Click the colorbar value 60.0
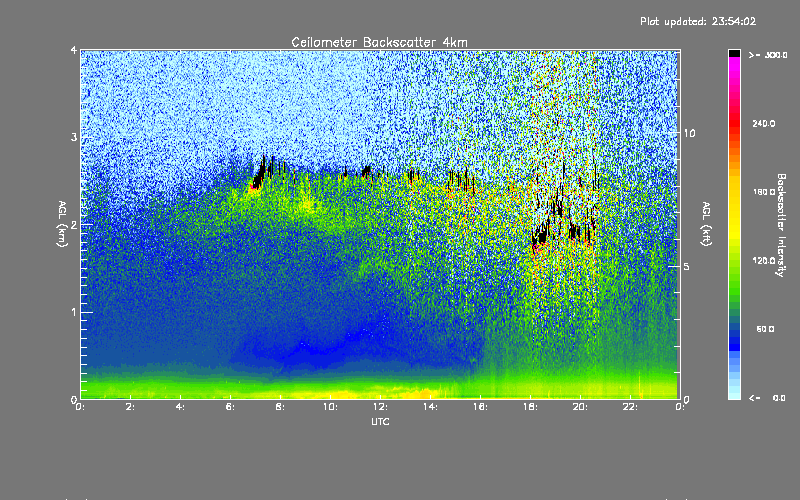 click(765, 329)
